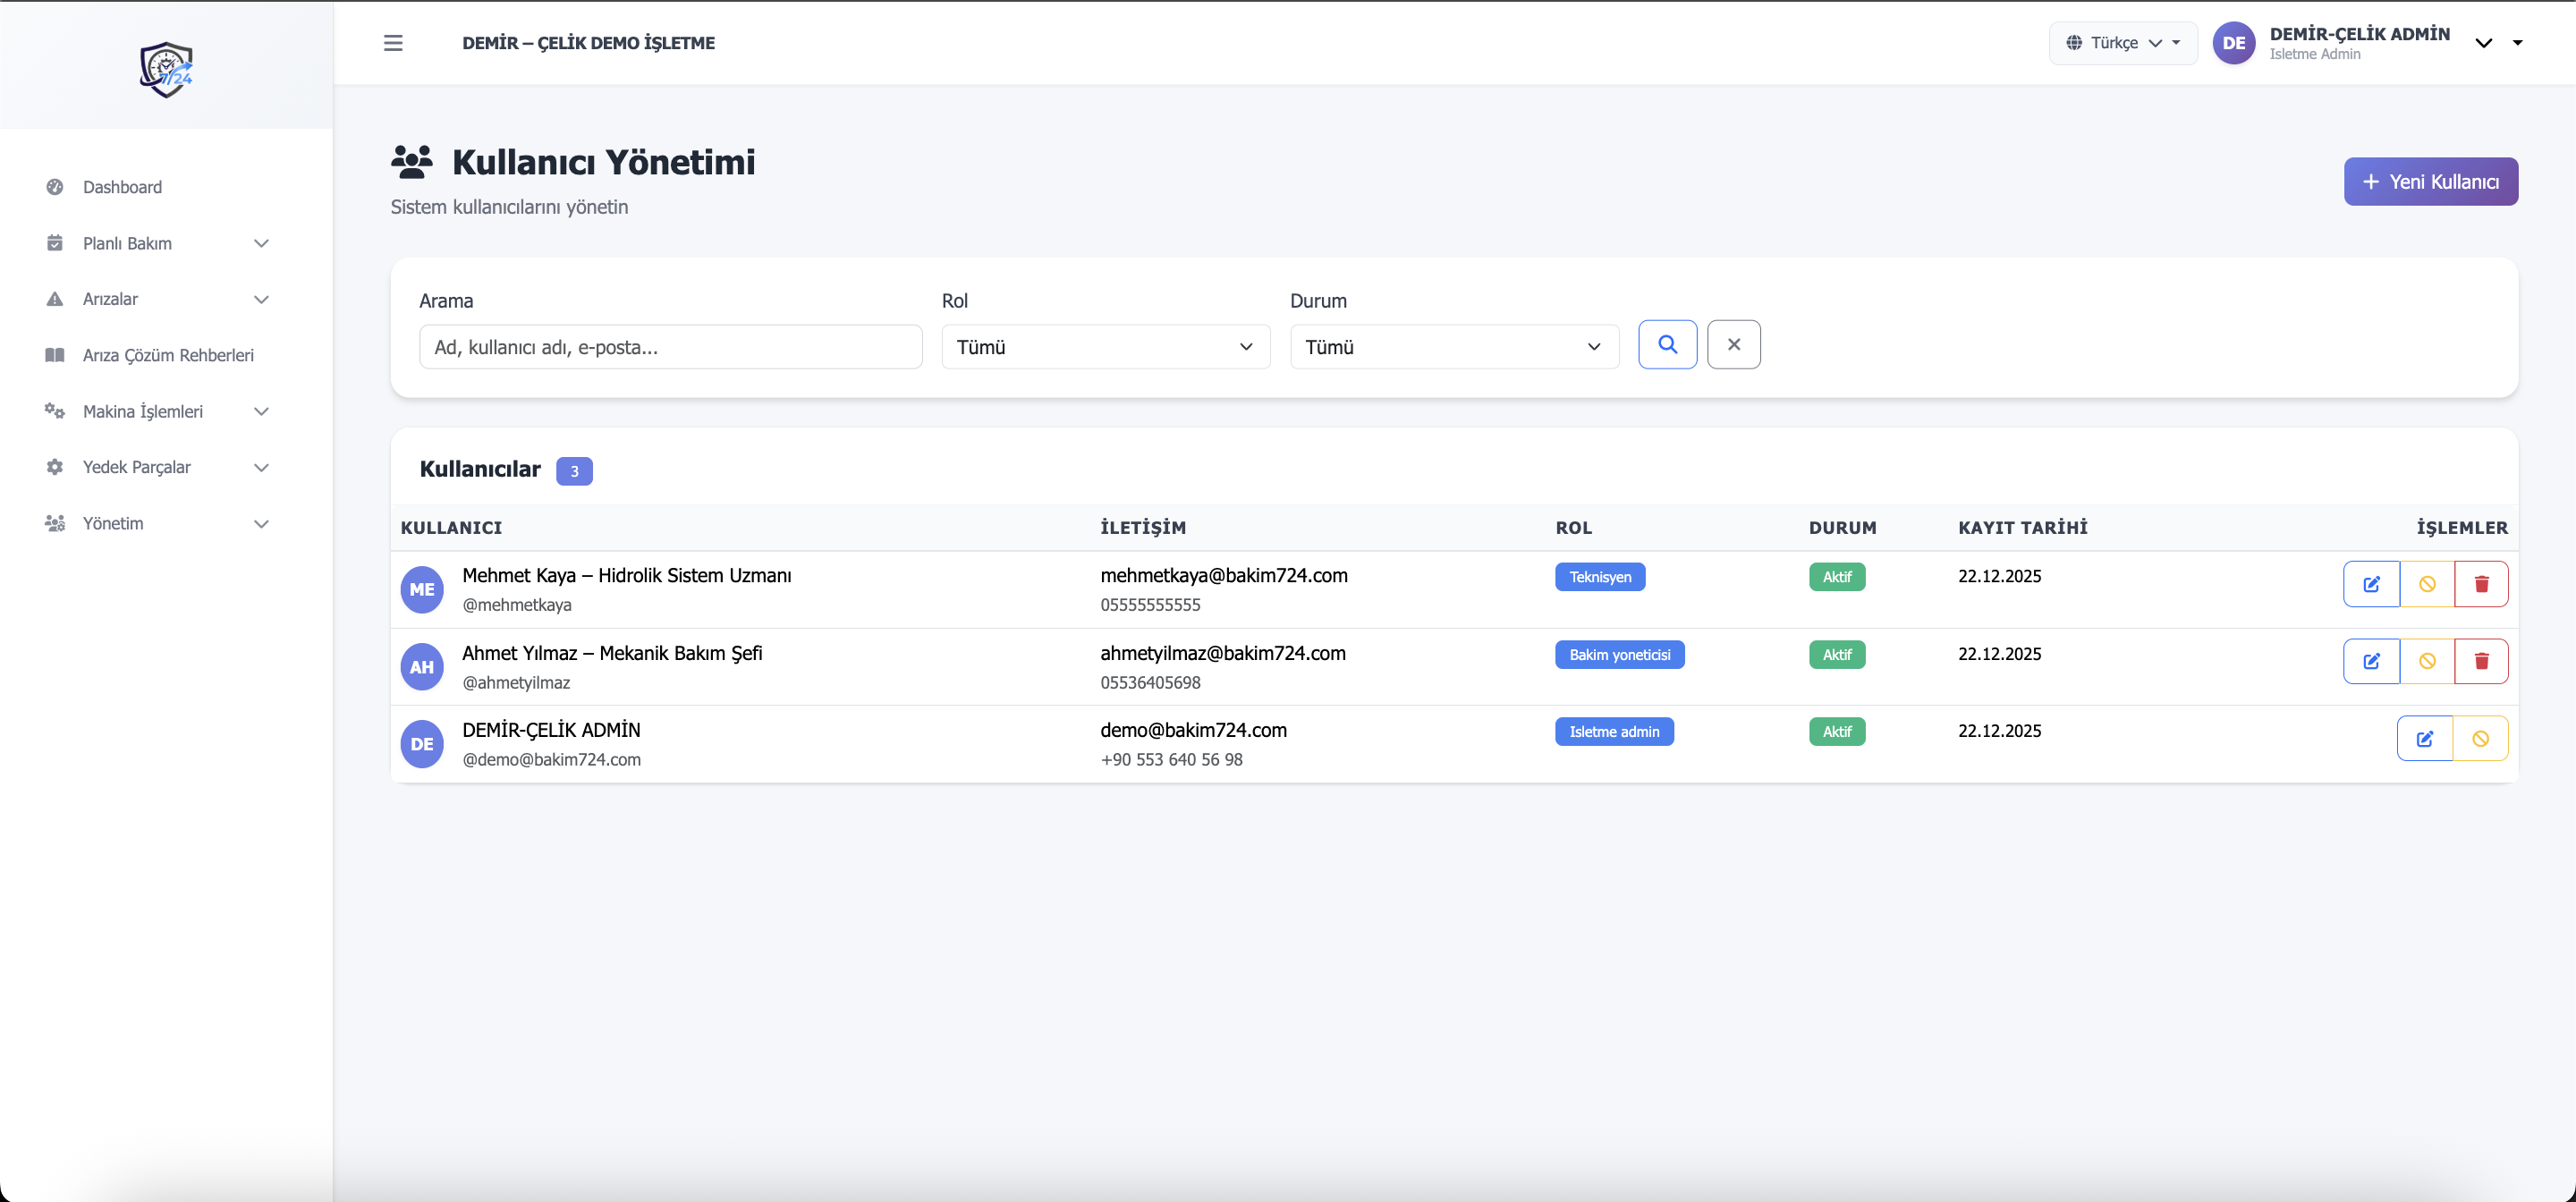The width and height of the screenshot is (2576, 1202).
Task: Edit Mehmet Kaya using the pencil icon
Action: (x=2371, y=584)
